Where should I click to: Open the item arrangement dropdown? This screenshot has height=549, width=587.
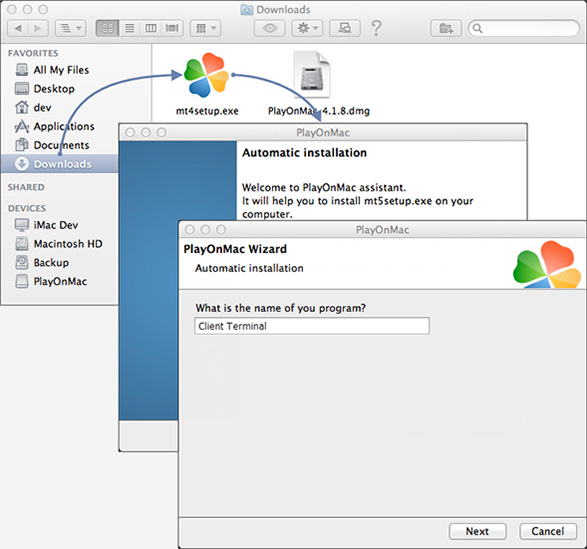205,28
